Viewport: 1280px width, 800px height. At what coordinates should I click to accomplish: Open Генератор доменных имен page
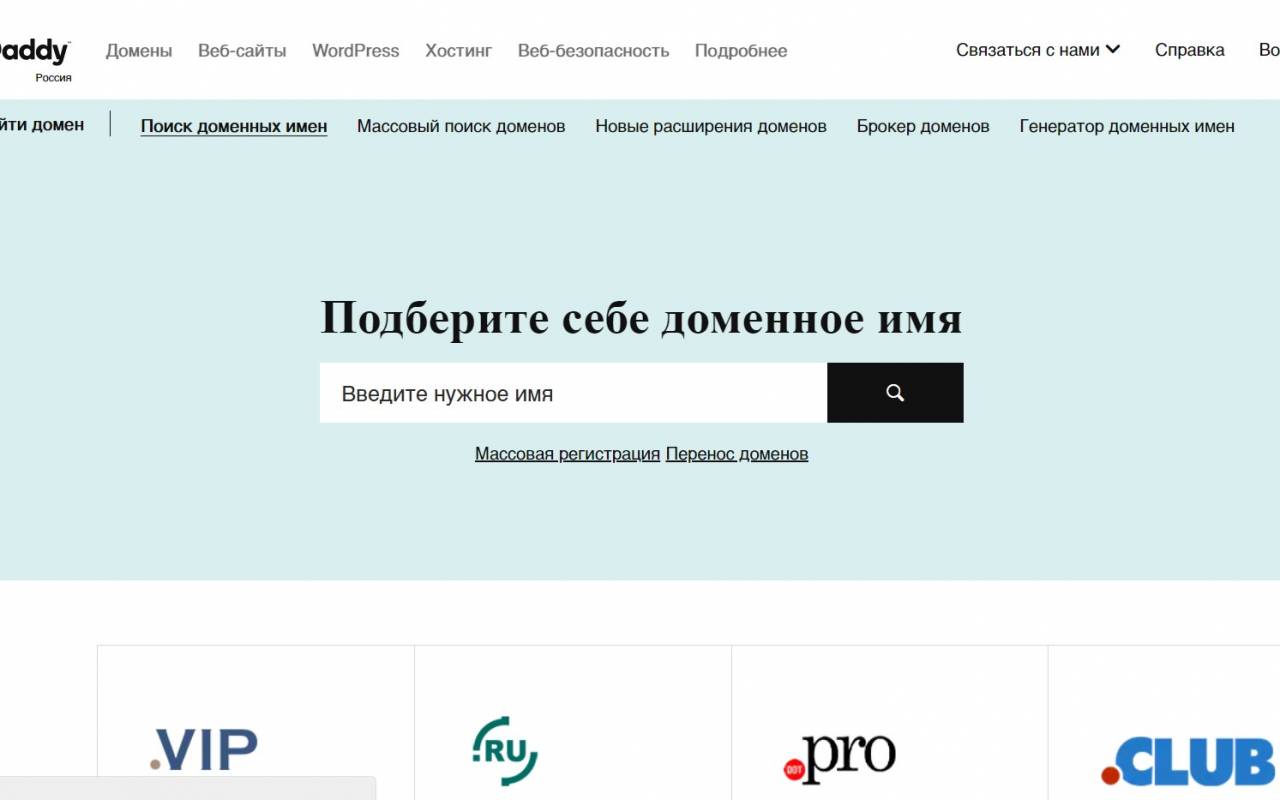coord(1127,126)
